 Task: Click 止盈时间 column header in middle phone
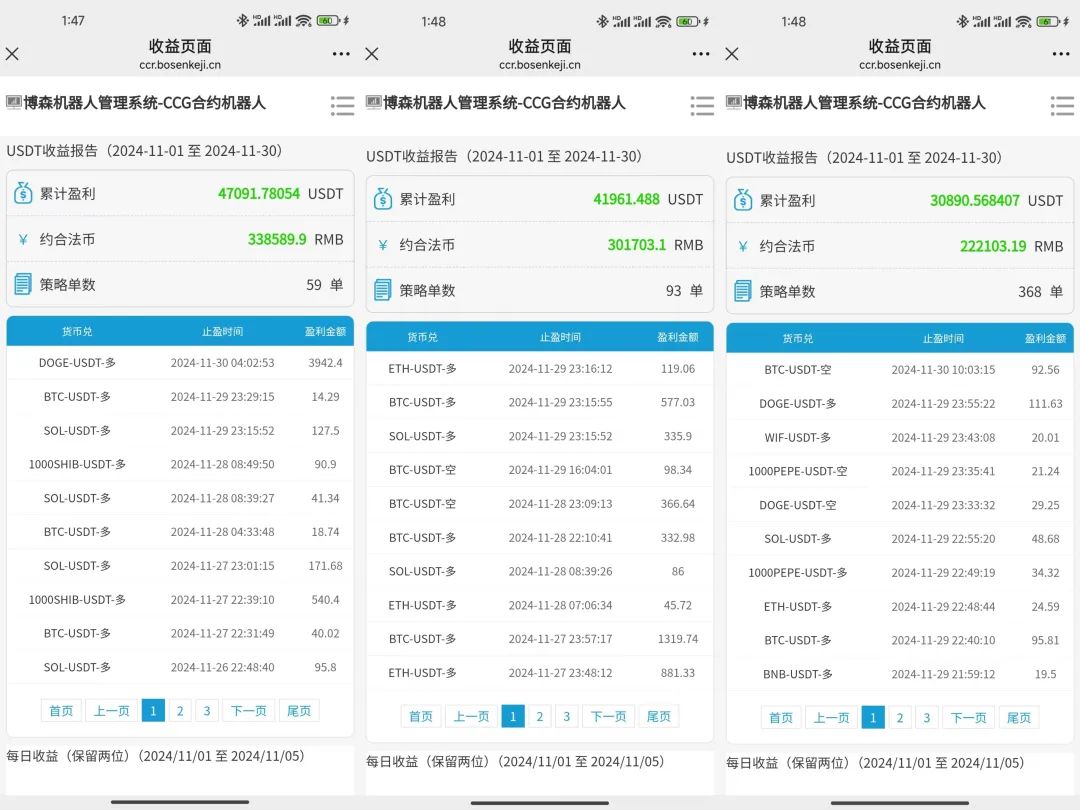(560, 337)
